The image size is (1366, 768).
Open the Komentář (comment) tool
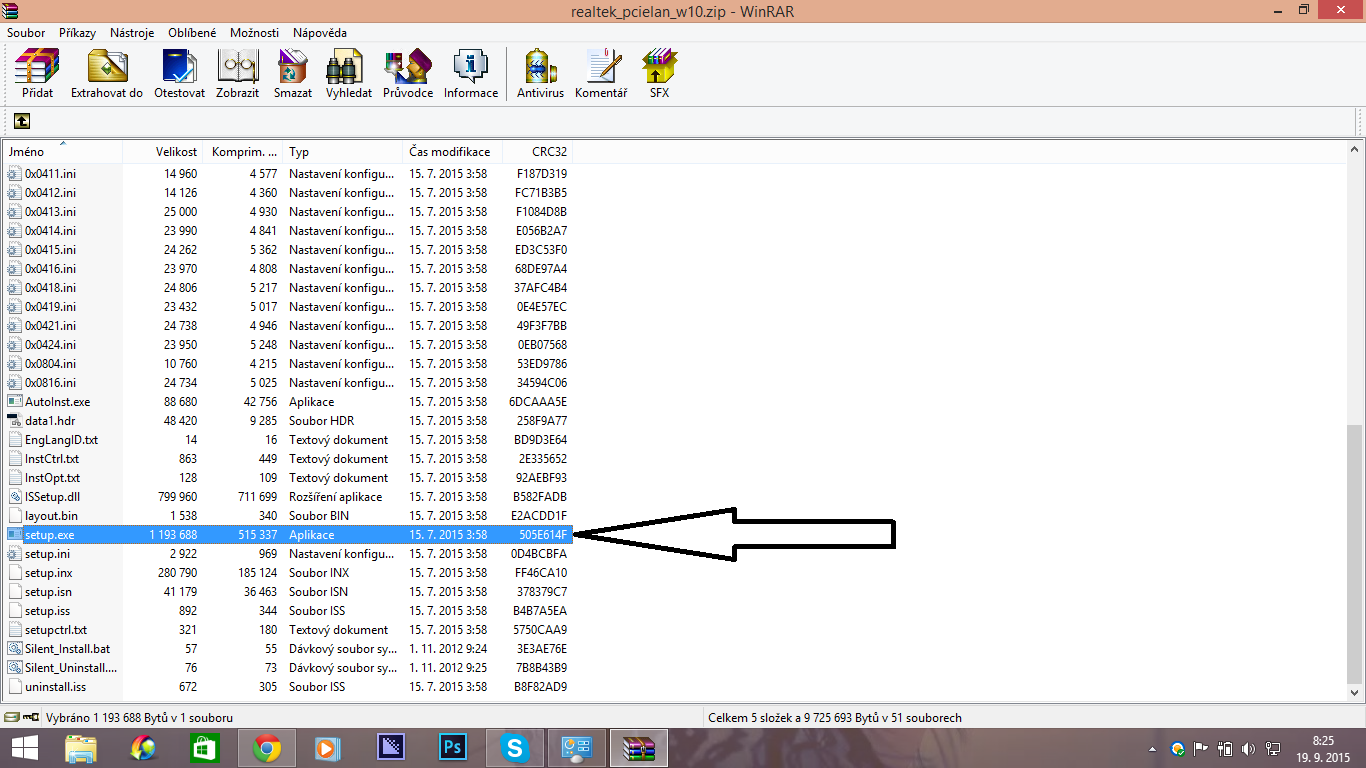601,73
